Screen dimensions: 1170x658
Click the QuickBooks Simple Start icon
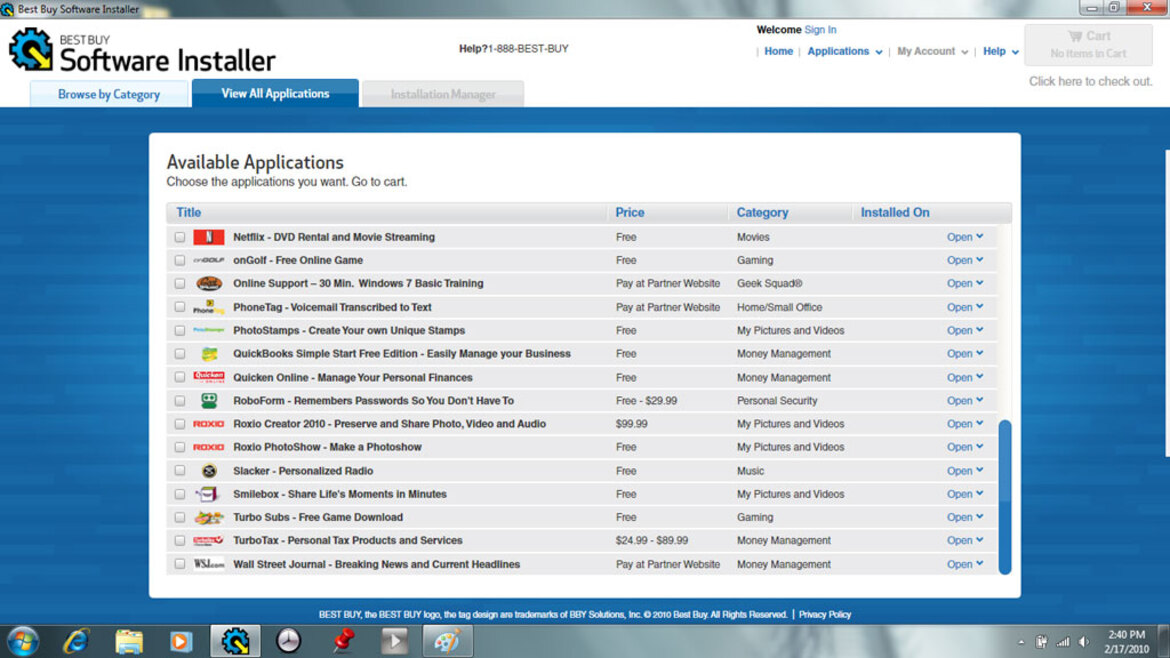click(x=209, y=354)
